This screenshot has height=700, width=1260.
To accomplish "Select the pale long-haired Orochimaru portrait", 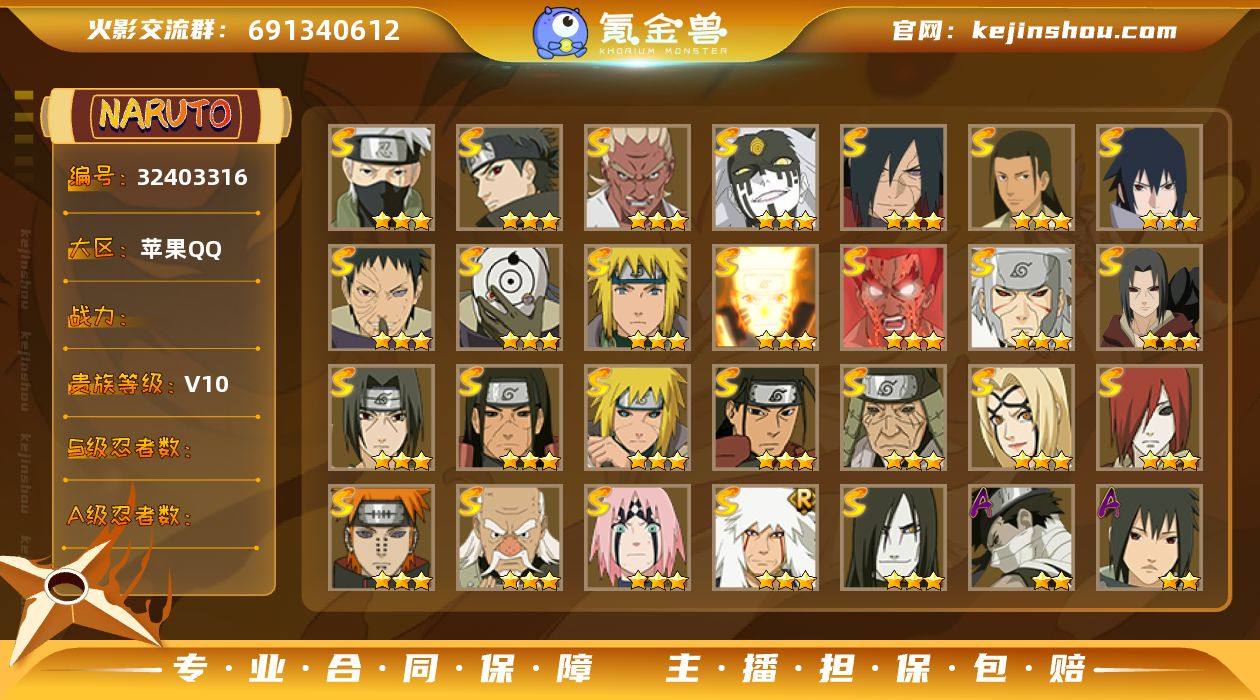I will pyautogui.click(x=893, y=537).
